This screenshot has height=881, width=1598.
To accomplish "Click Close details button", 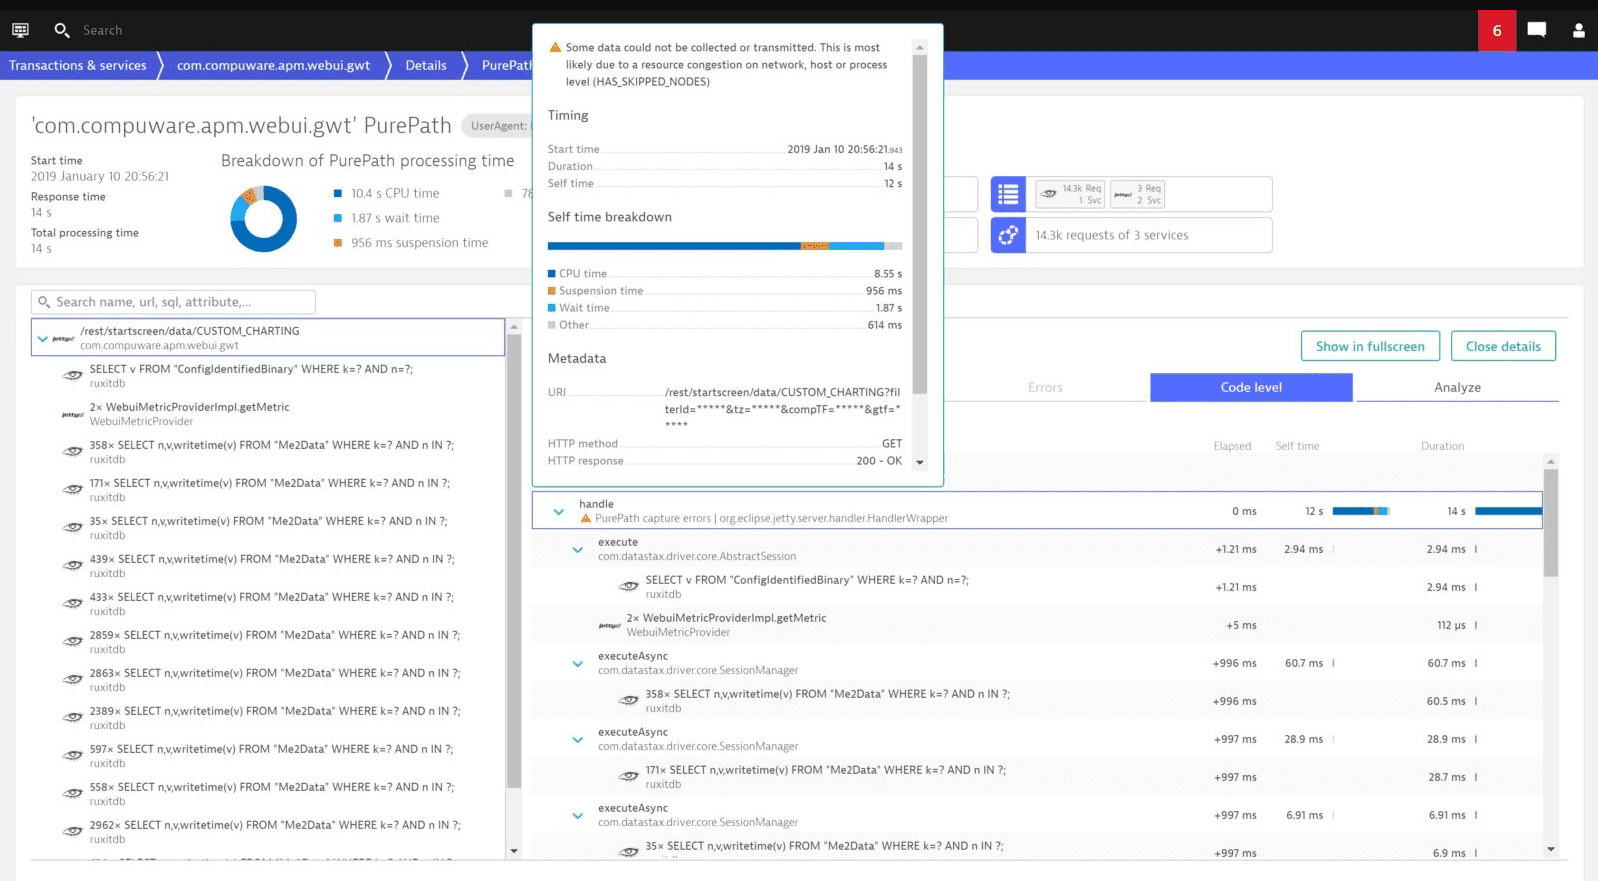I will tap(1503, 346).
